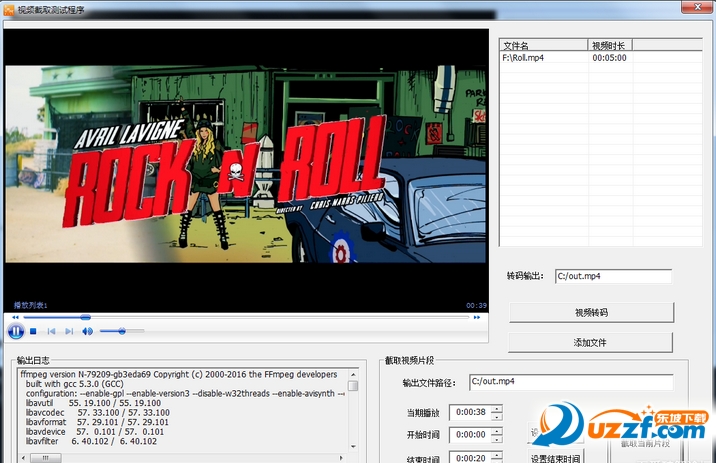716x463 pixels.
Task: Click the log scroll-down arrow
Action: click(x=353, y=446)
